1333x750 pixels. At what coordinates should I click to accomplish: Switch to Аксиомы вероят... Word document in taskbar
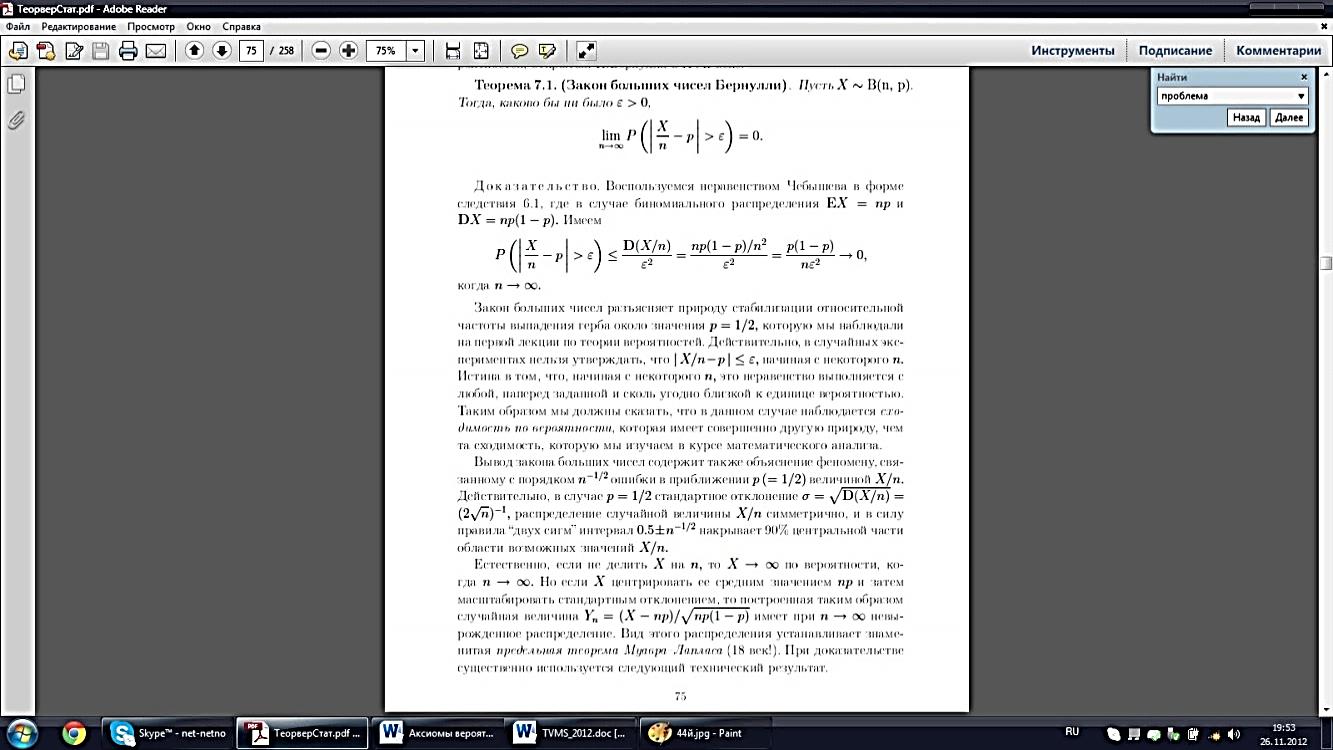436,733
